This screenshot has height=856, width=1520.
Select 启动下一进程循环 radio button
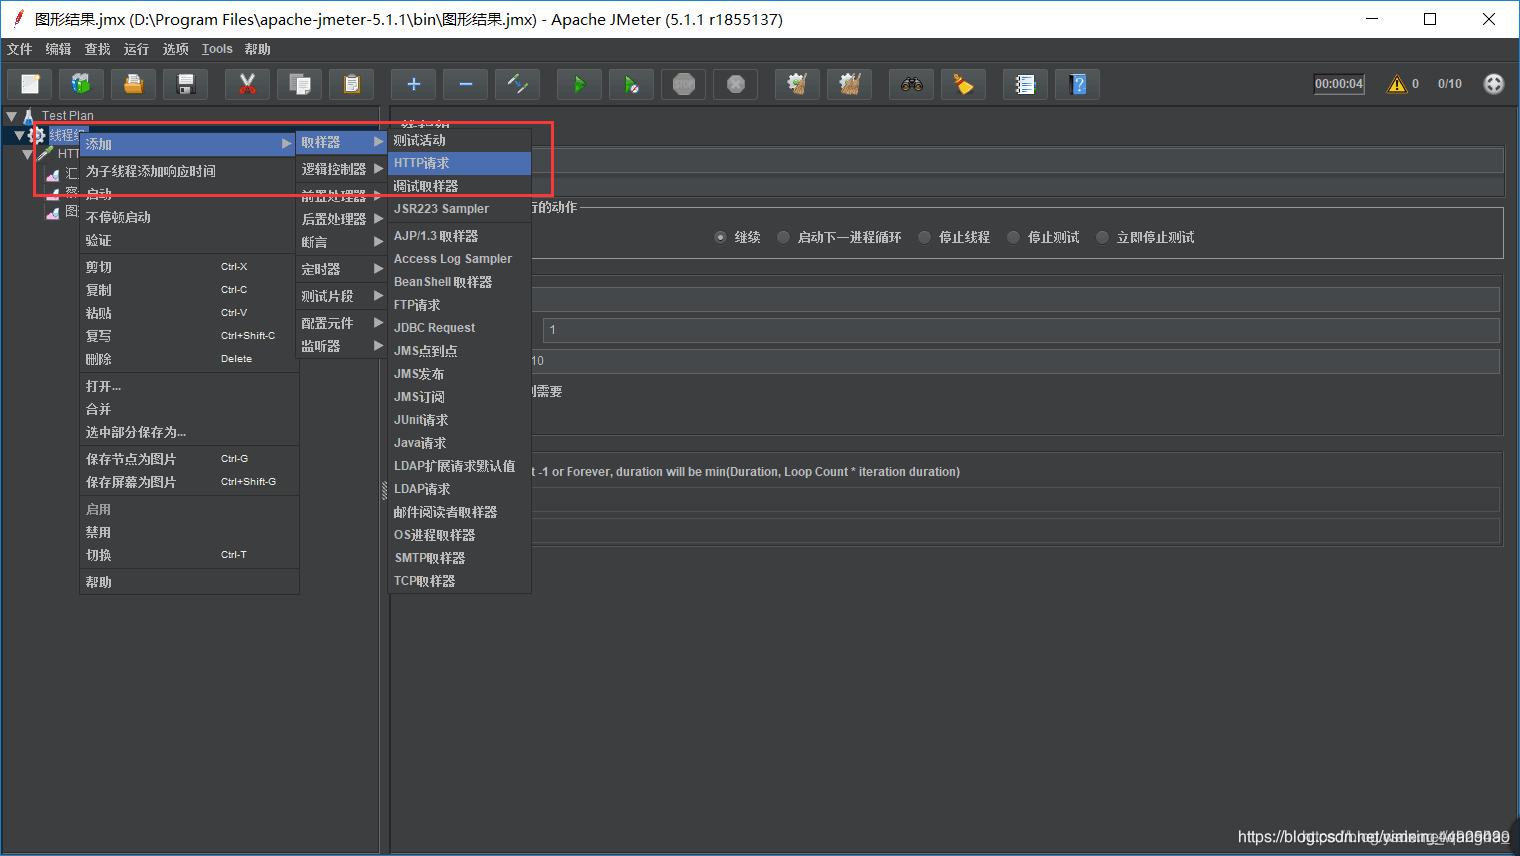(x=783, y=237)
